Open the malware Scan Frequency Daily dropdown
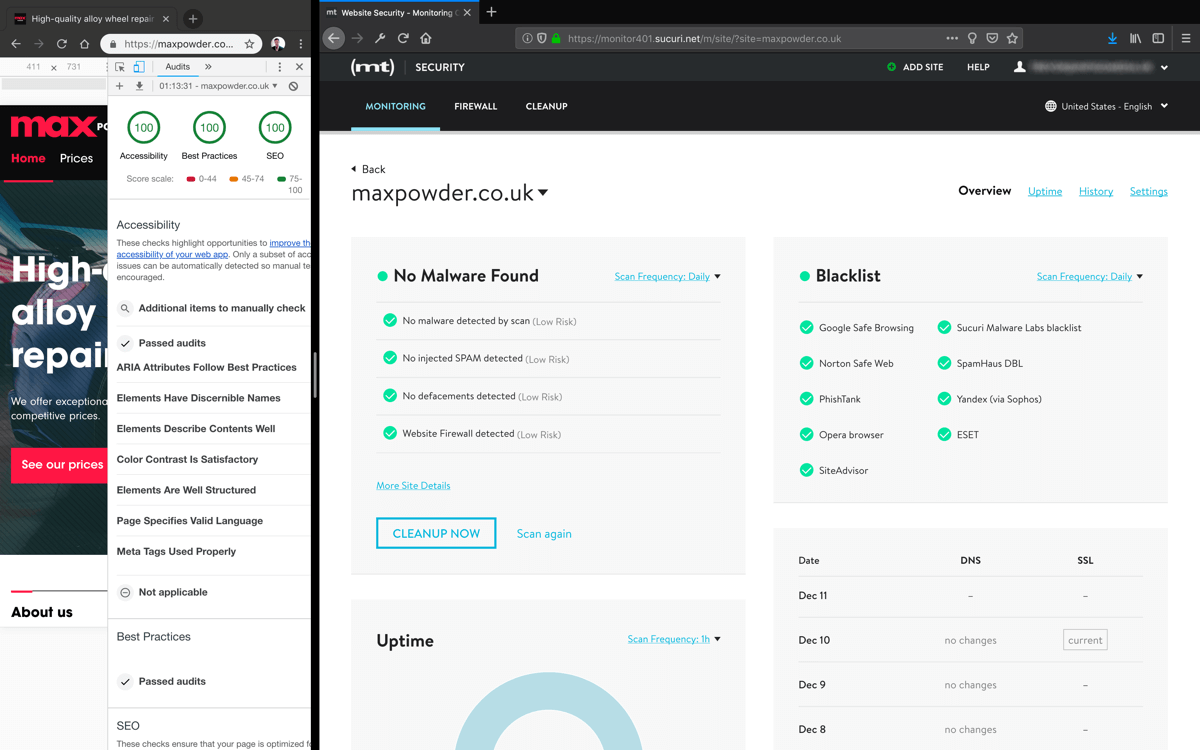The width and height of the screenshot is (1200, 750). pyautogui.click(x=667, y=276)
